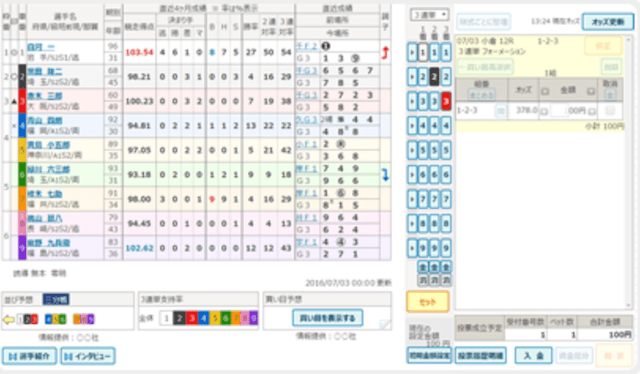
Task: Click bet slip scrollbar down arrow
Action: [x=629, y=305]
